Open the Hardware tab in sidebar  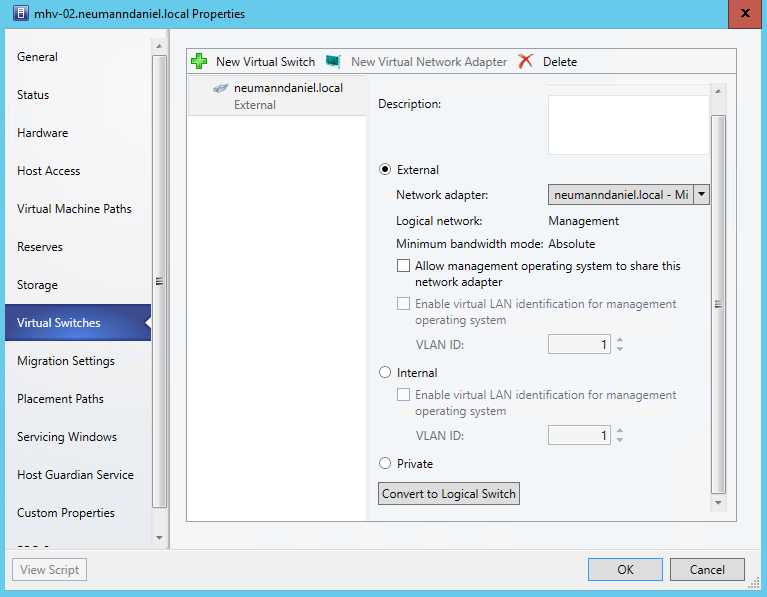point(43,133)
